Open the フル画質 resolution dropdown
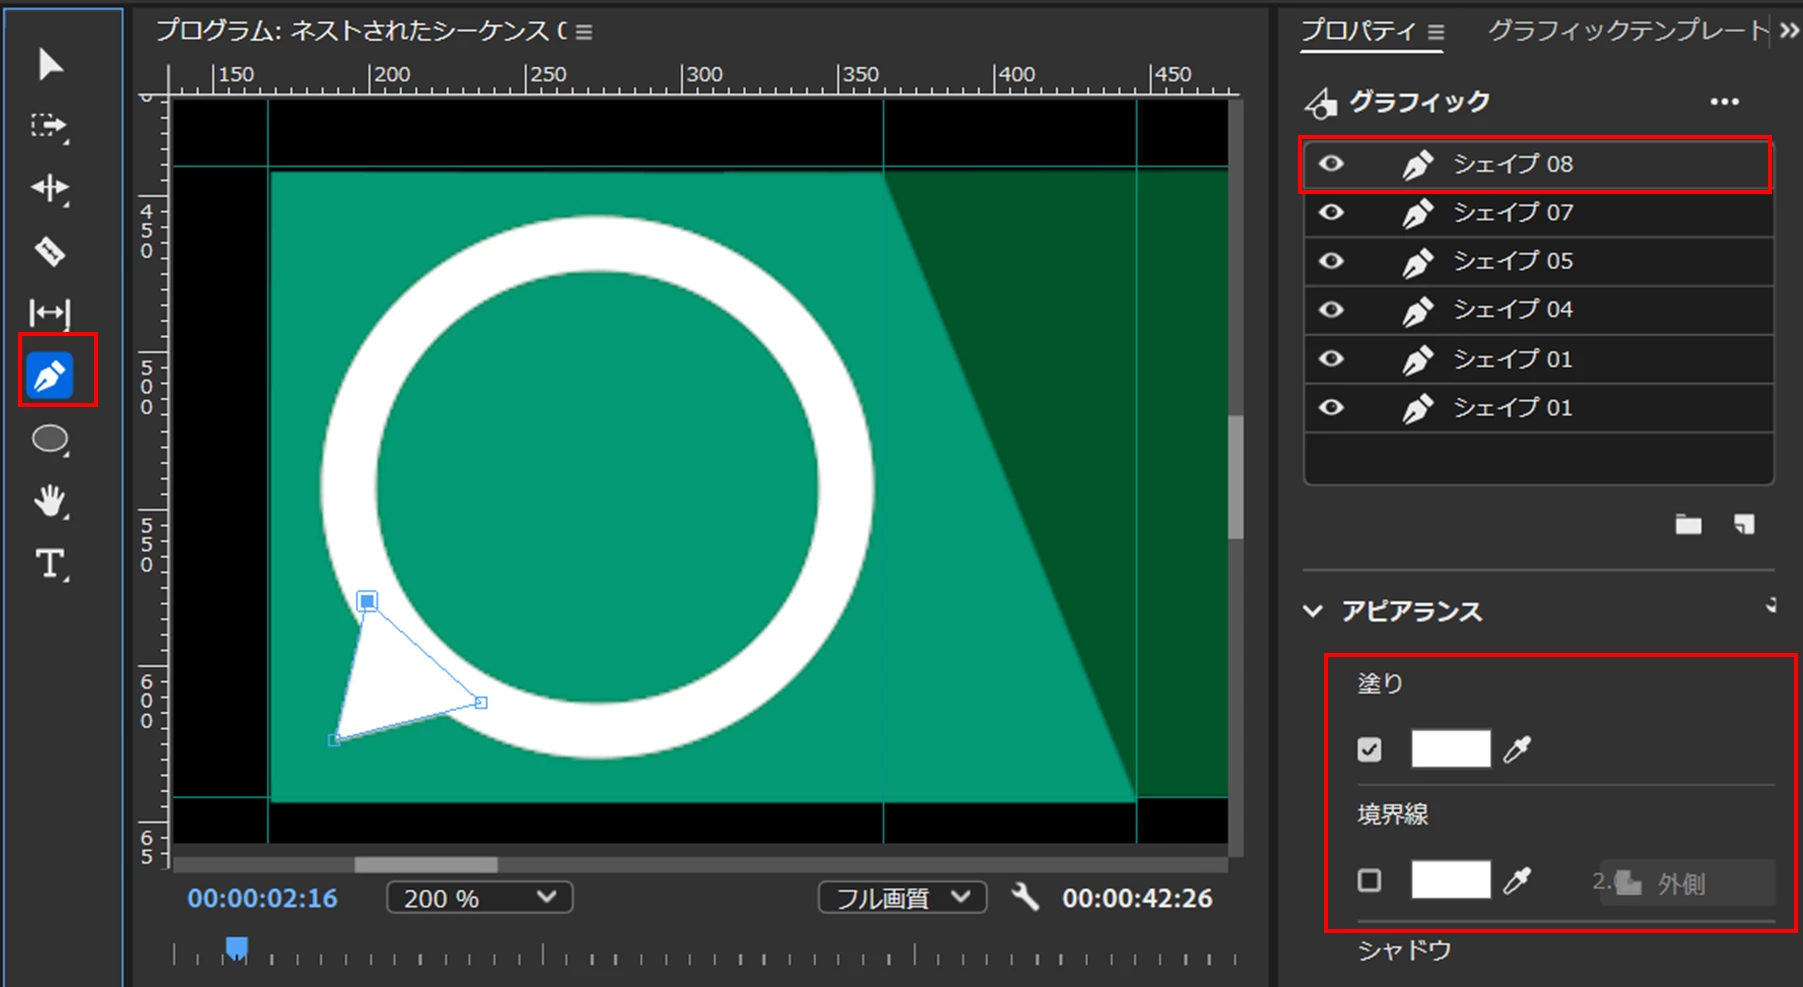1803x987 pixels. 902,898
